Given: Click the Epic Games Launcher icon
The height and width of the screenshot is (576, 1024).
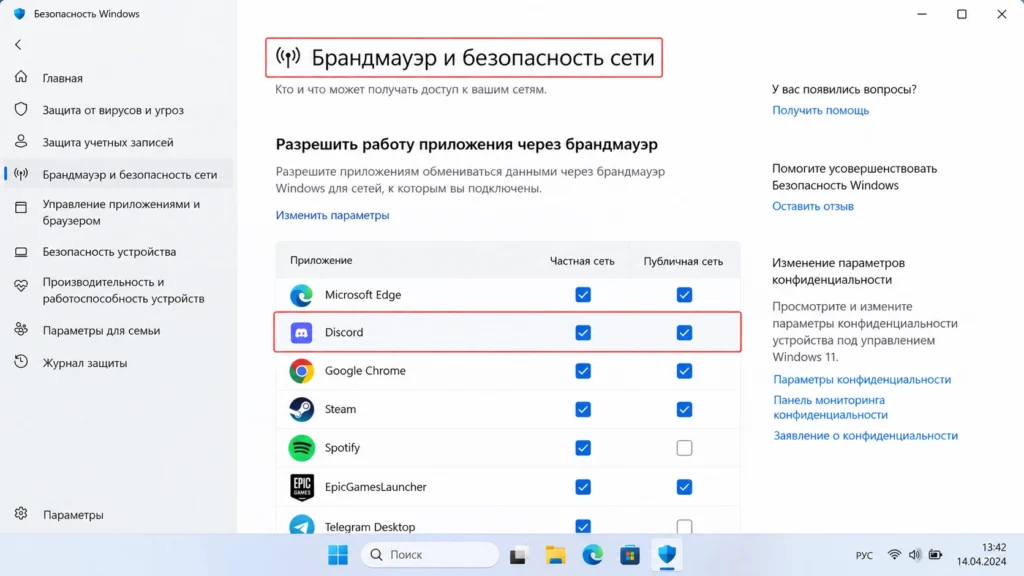Looking at the screenshot, I should 301,487.
